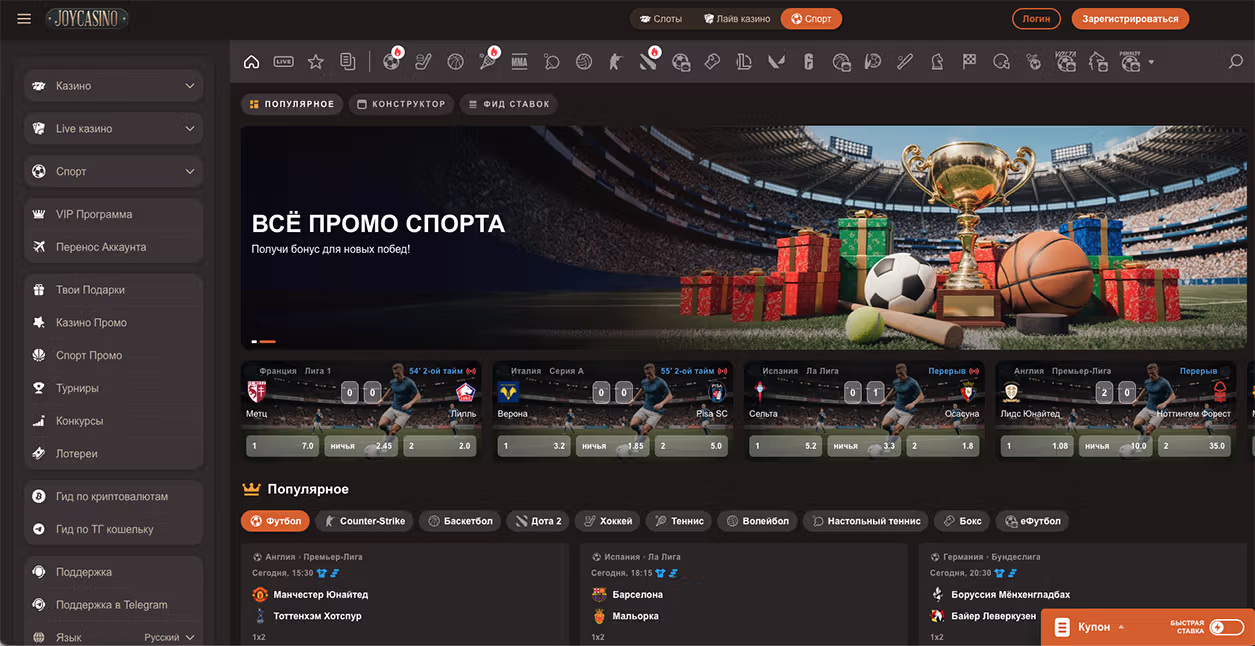Select the MMA icon in toolbar
The image size is (1255, 646).
(519, 62)
